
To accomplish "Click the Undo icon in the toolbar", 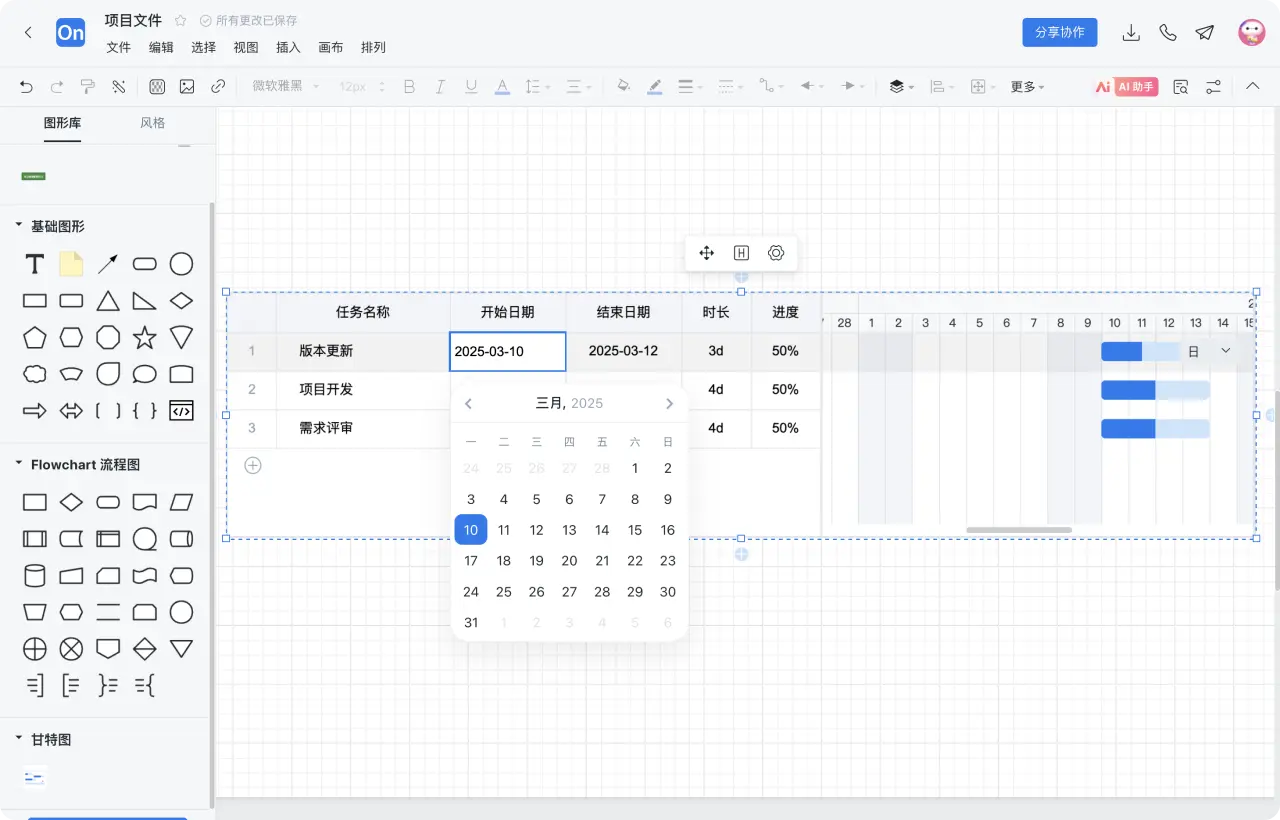I will tap(26, 86).
